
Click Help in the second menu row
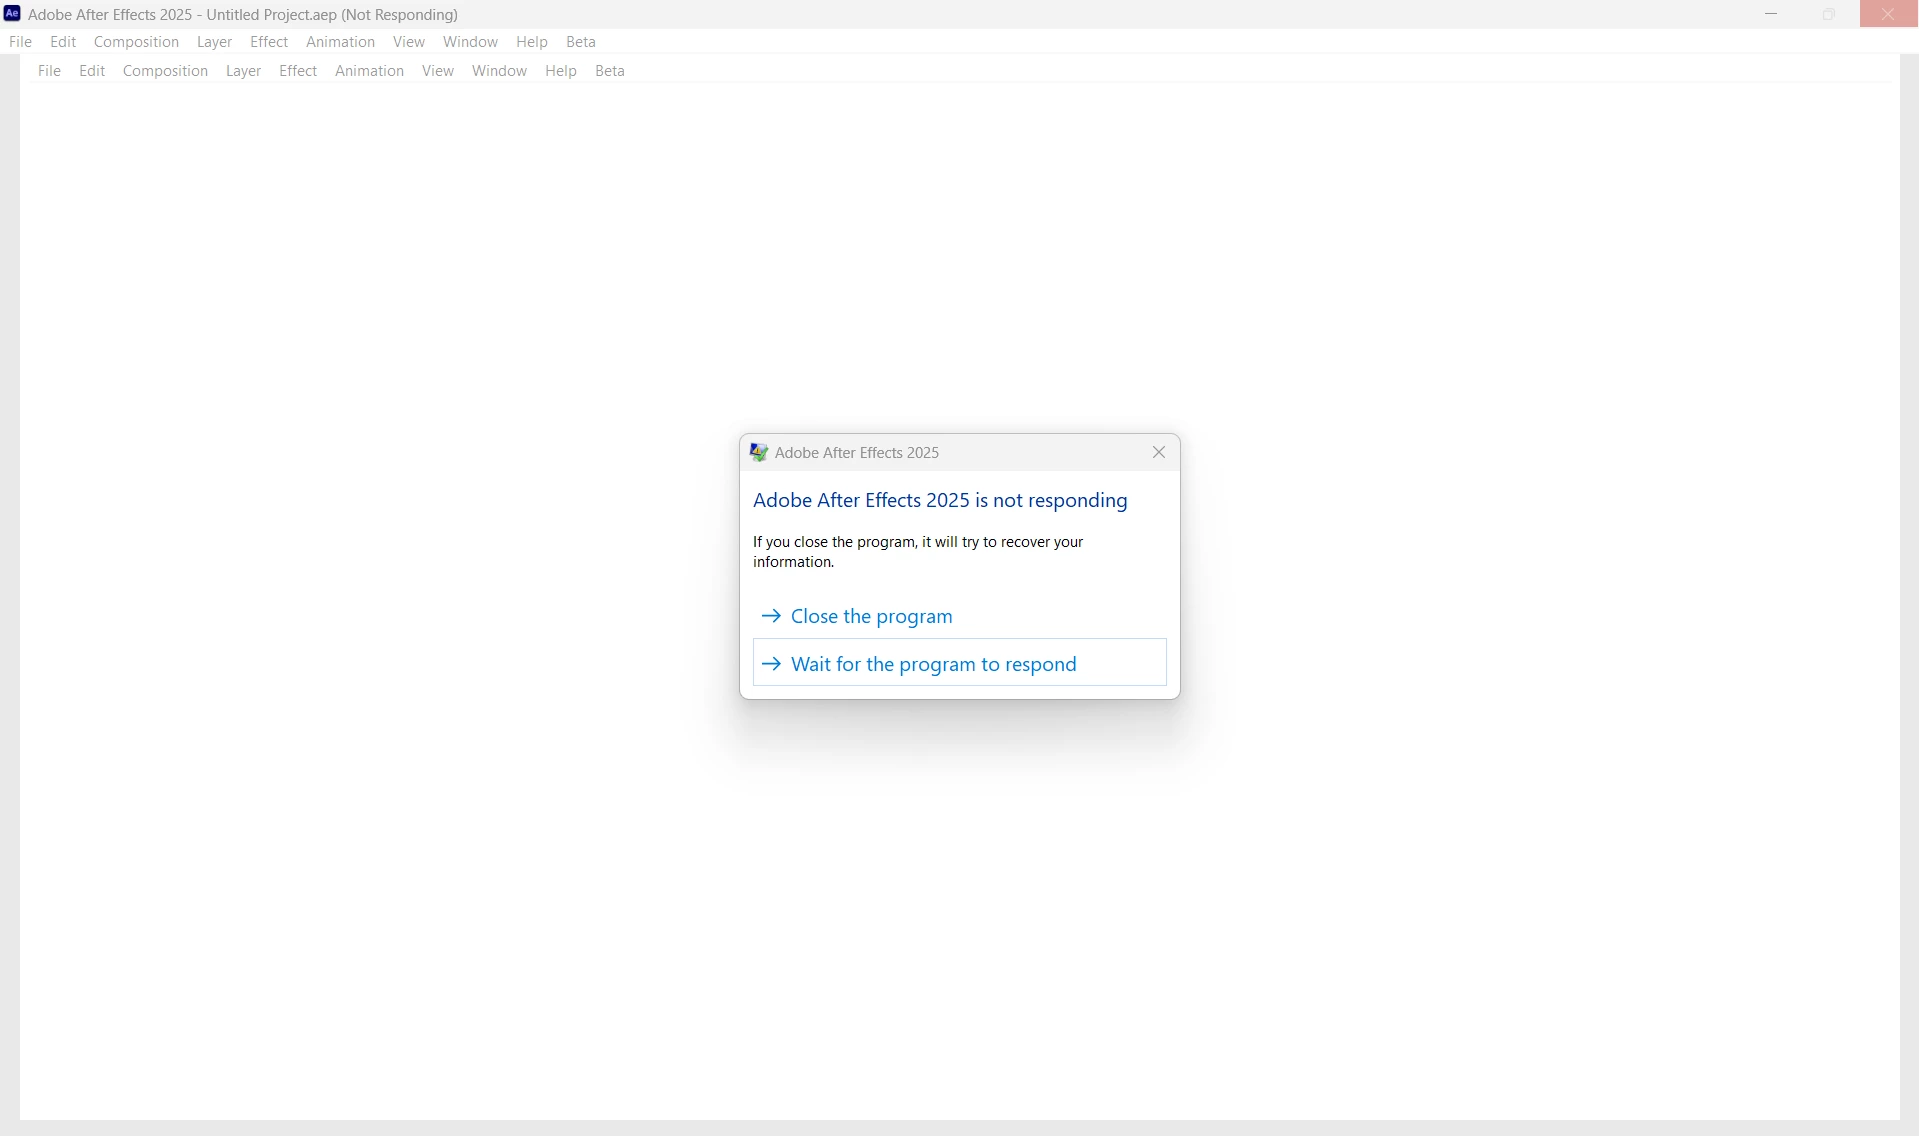(561, 71)
